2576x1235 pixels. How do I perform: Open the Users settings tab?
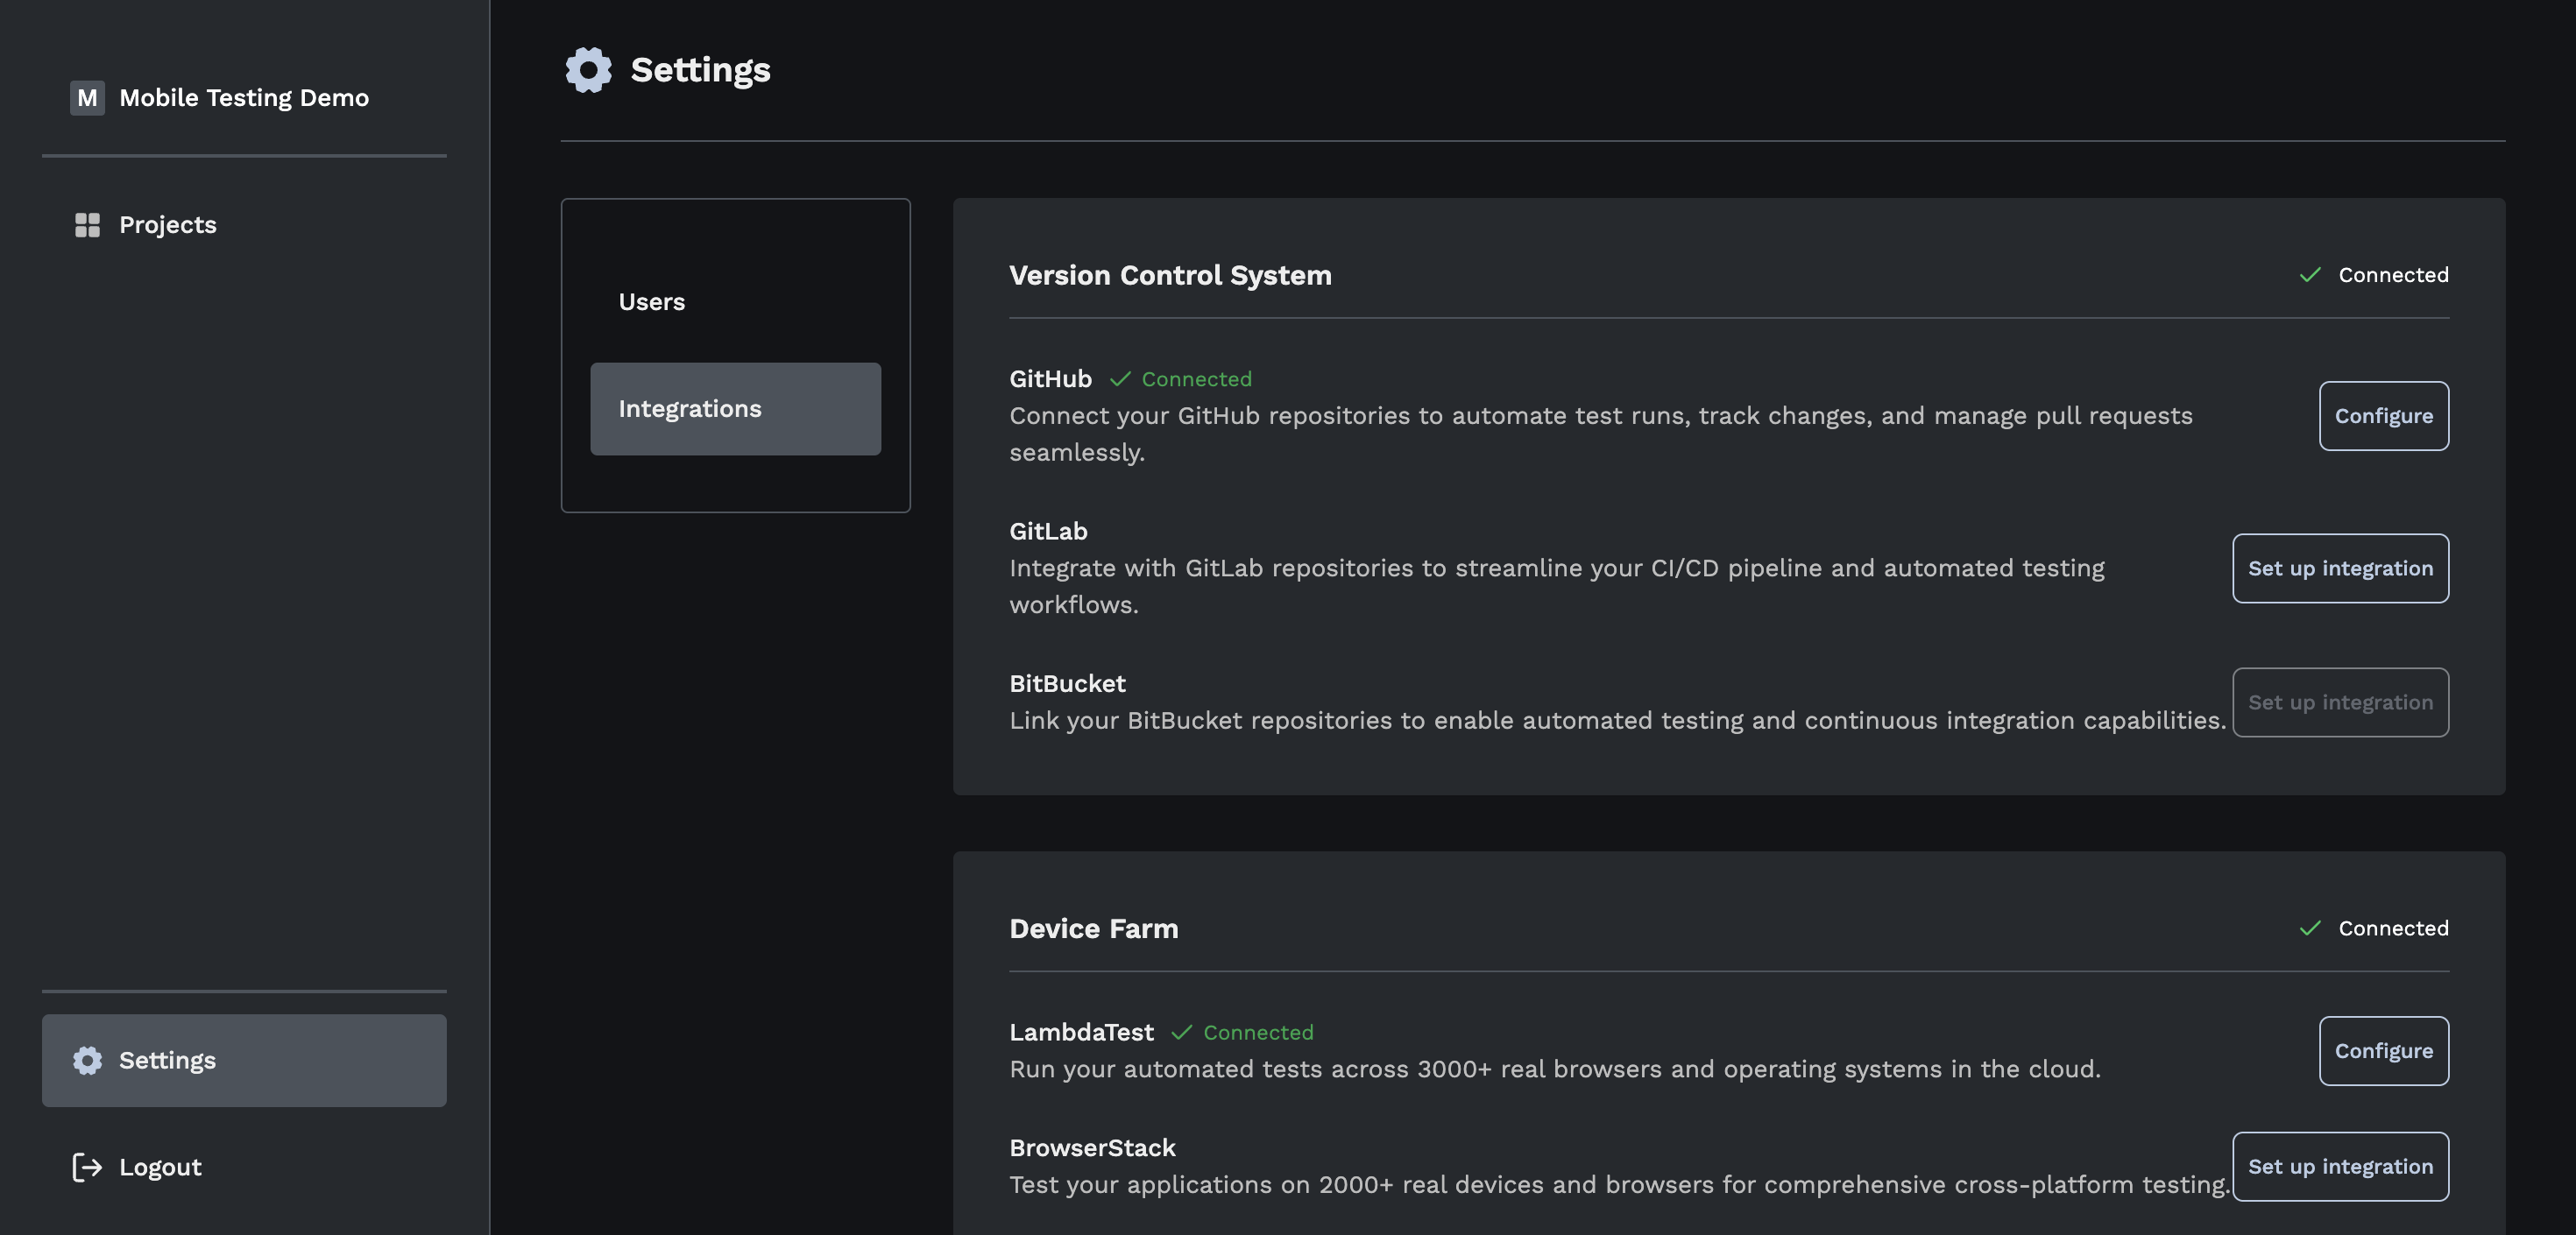click(652, 302)
